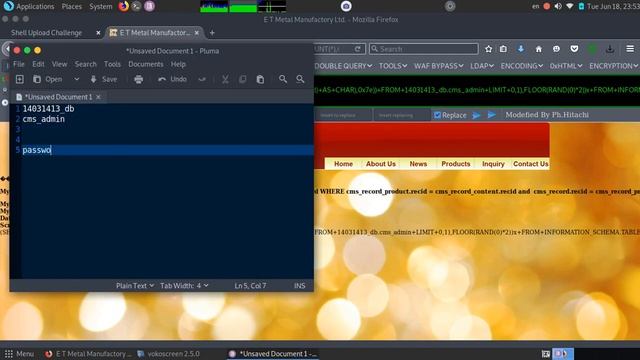Click the insert string to replace field
640x360 pixels.
tap(343, 115)
